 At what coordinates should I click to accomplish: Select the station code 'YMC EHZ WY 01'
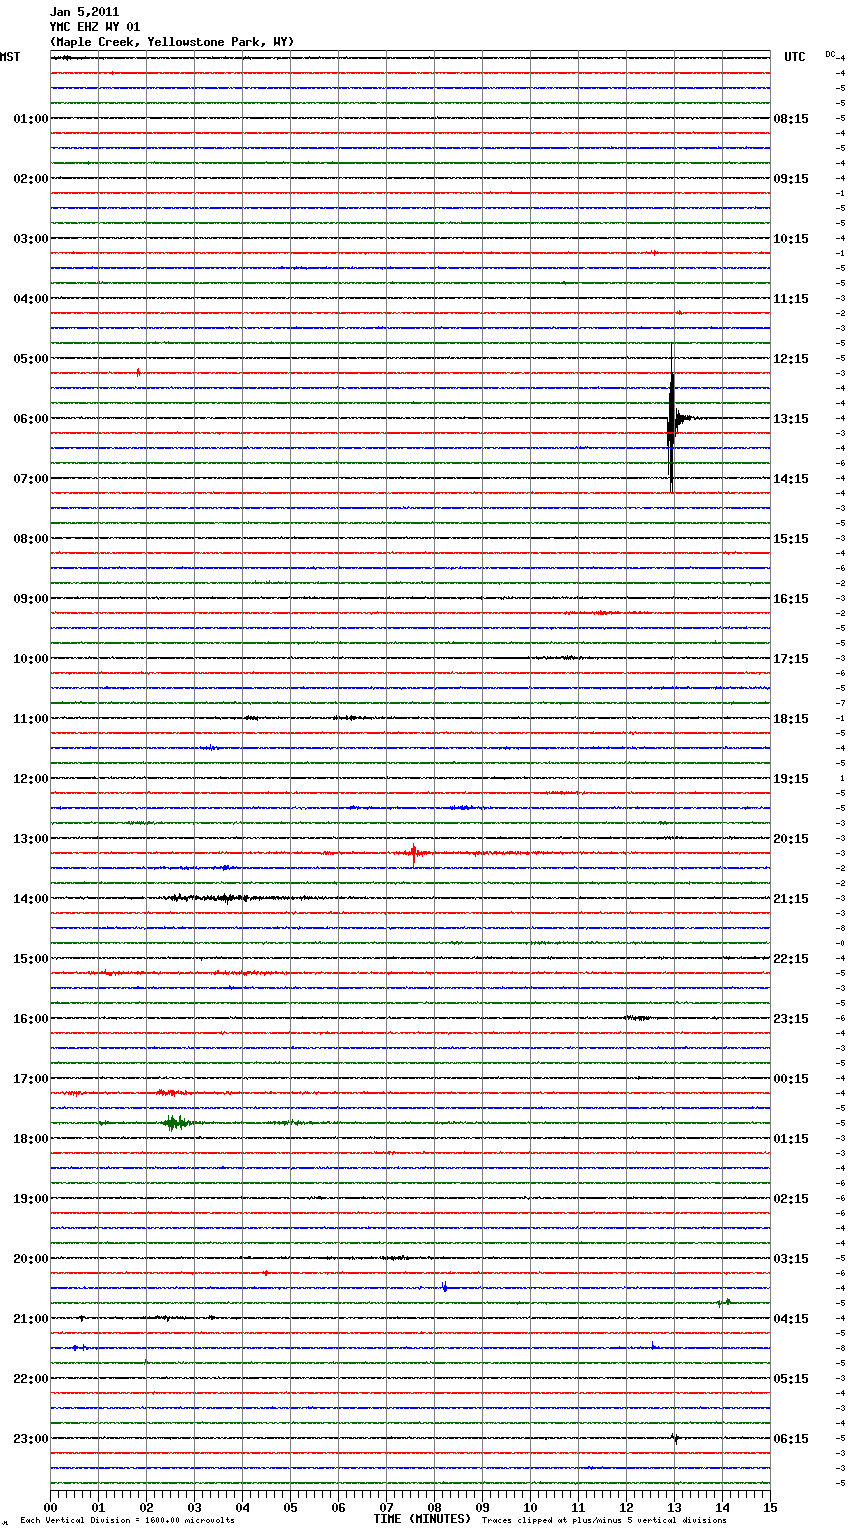pos(95,27)
